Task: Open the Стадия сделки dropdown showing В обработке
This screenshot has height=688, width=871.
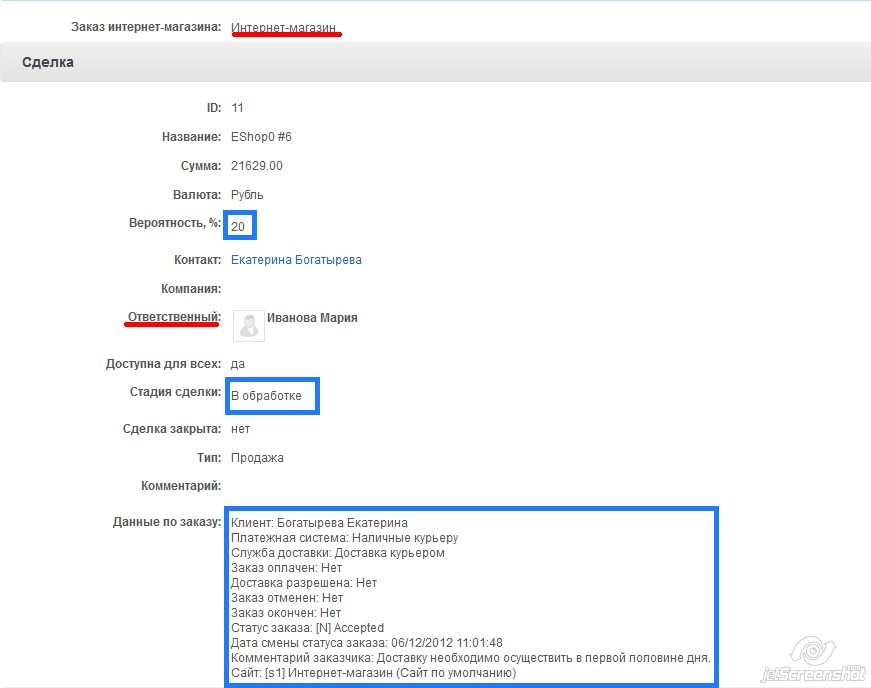Action: (272, 396)
